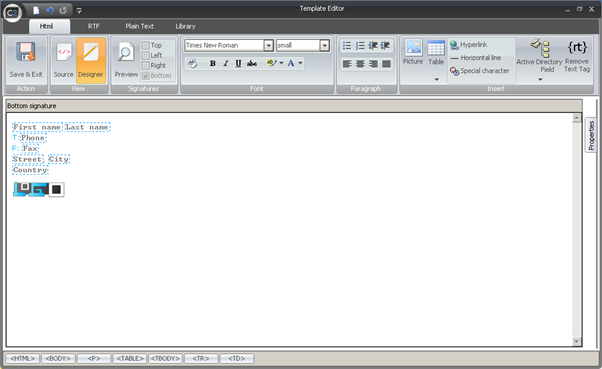The width and height of the screenshot is (602, 369).
Task: Insert a Picture
Action: tap(413, 52)
